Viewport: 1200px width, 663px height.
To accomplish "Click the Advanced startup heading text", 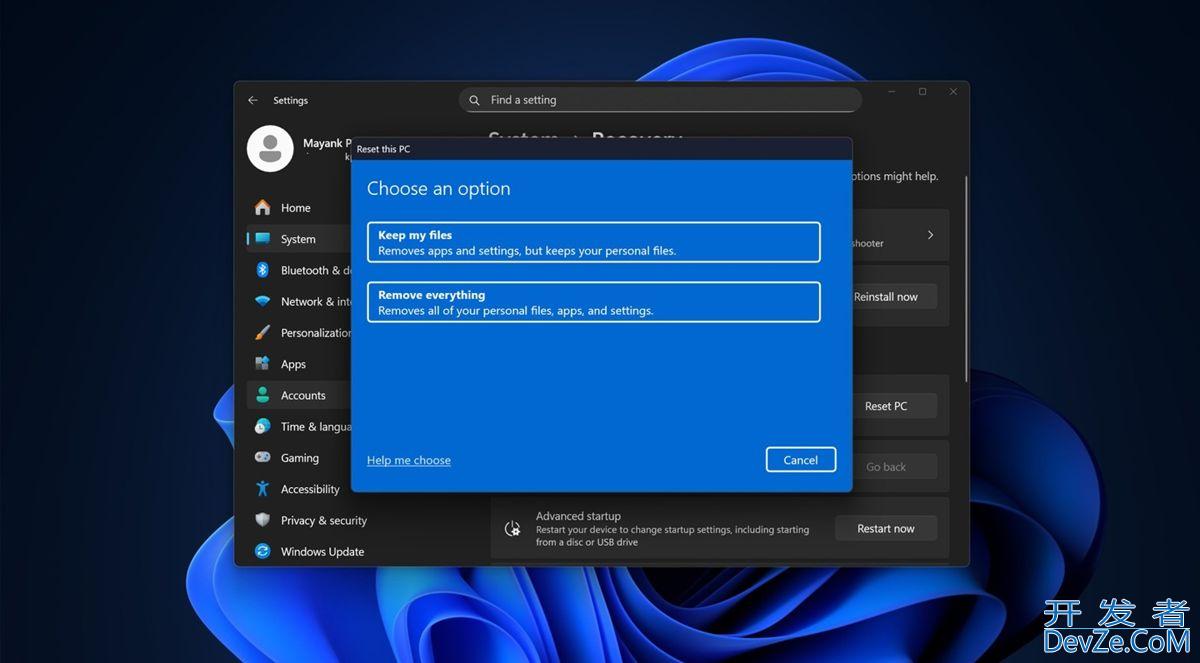I will [578, 516].
